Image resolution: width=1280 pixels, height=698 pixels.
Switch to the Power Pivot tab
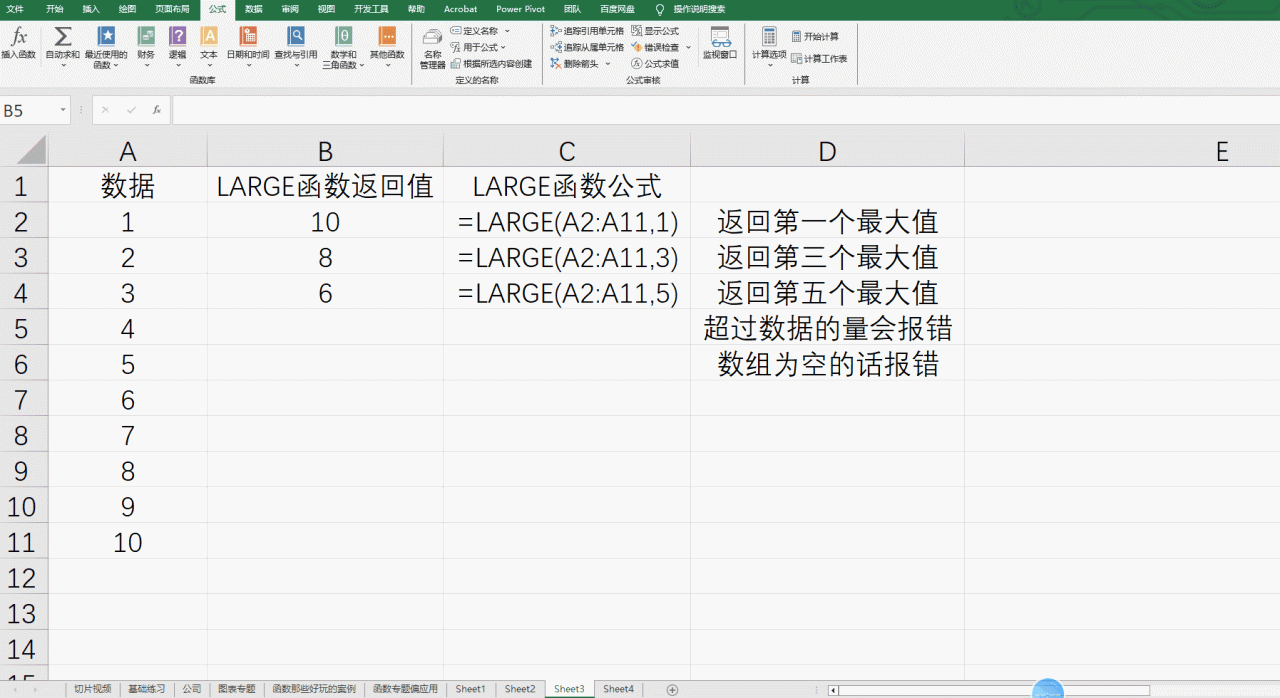pos(521,9)
